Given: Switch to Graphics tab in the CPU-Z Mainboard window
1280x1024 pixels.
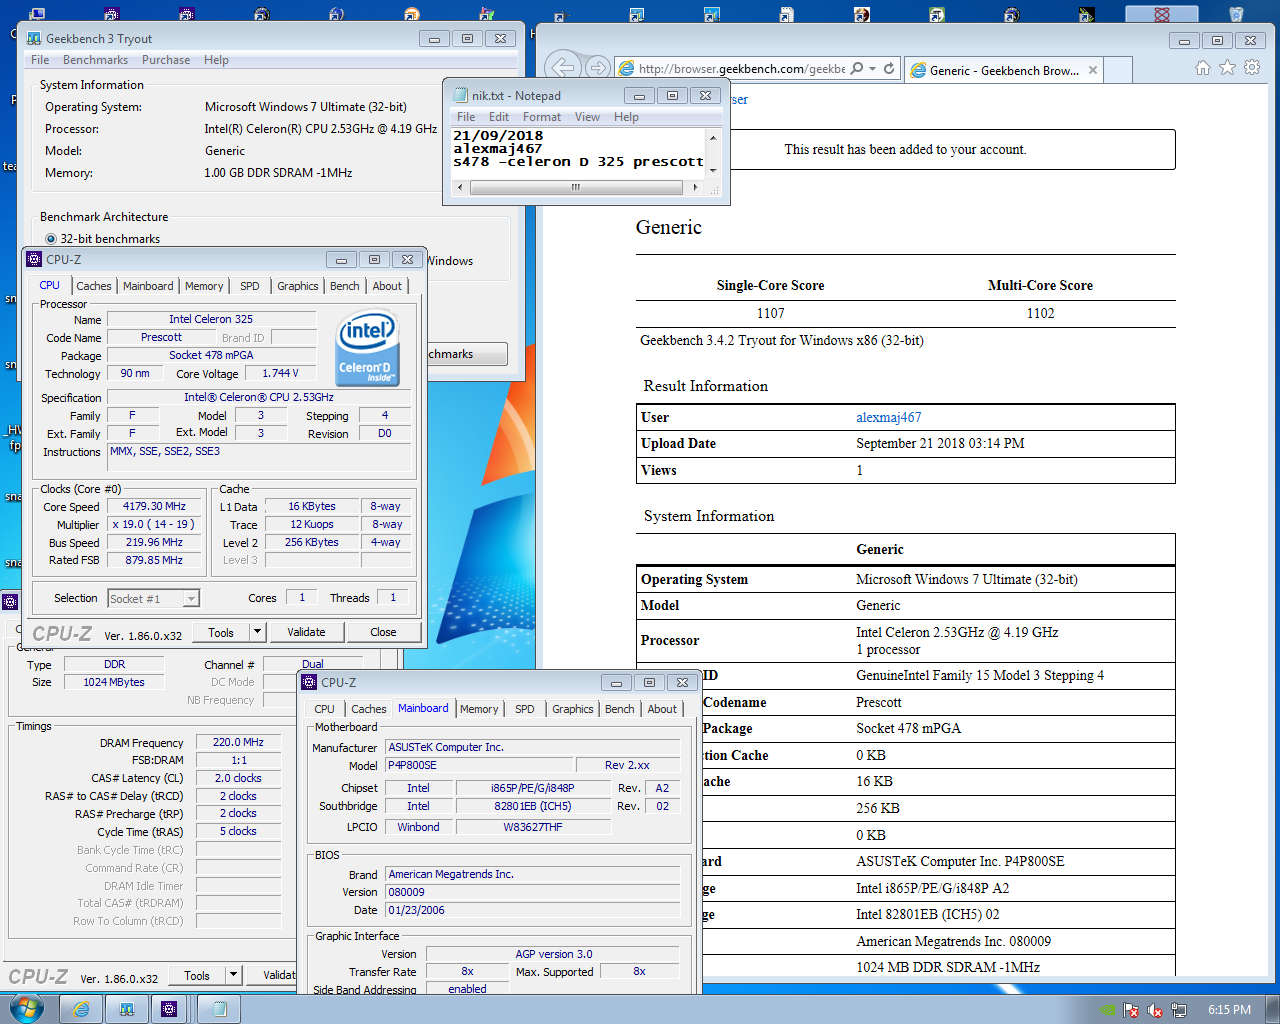Looking at the screenshot, I should (x=573, y=709).
